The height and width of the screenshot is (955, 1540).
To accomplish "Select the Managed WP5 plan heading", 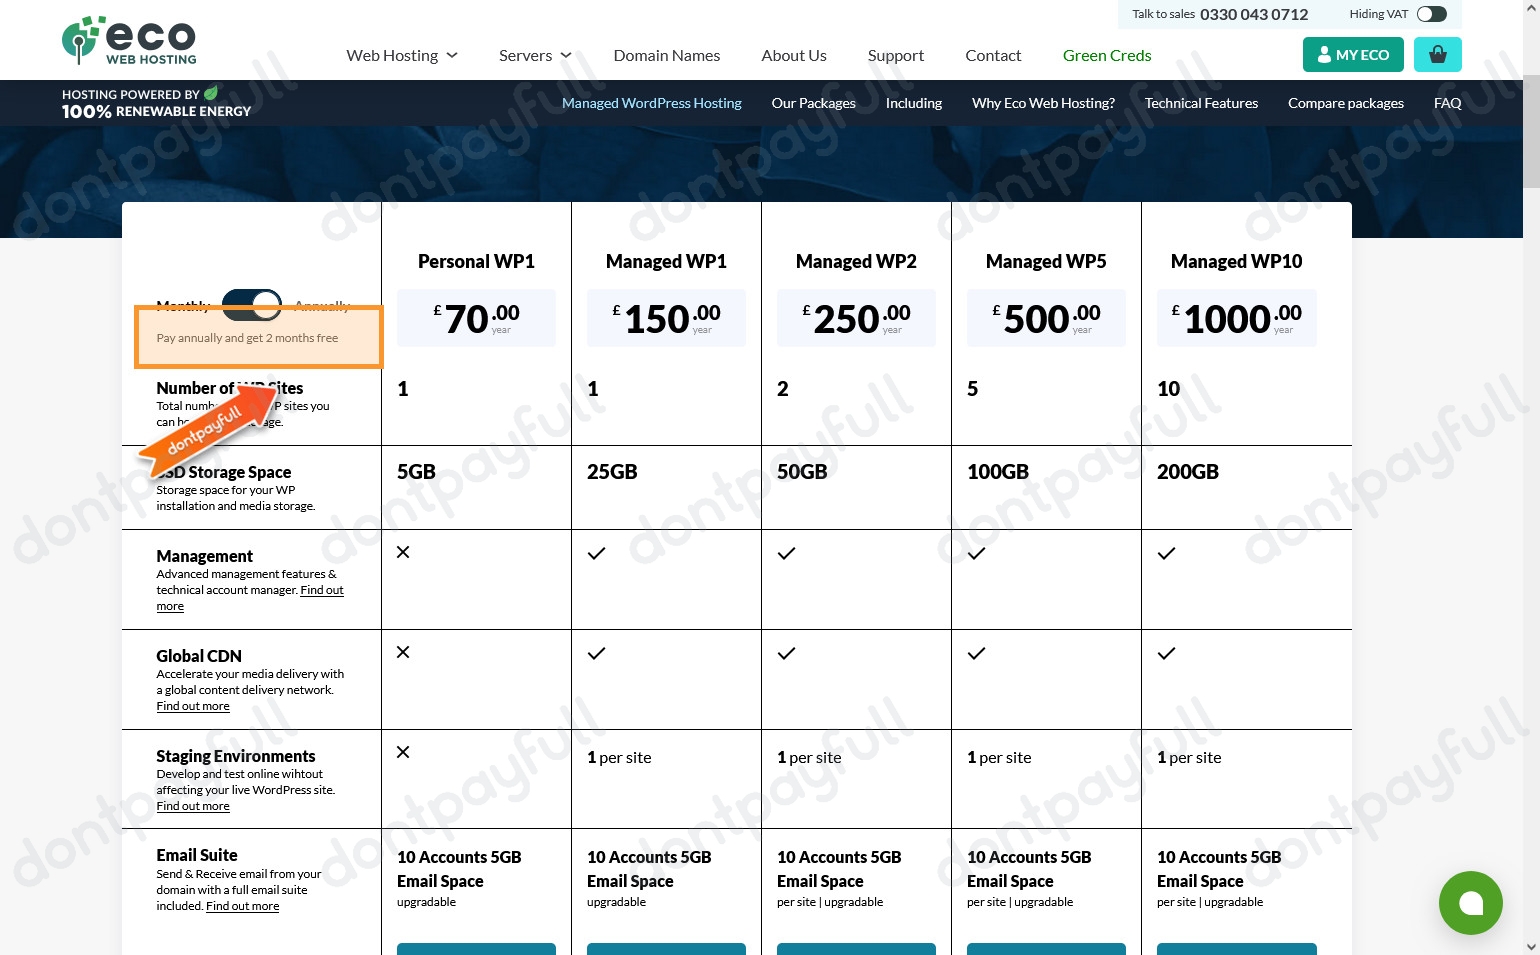I will click(x=1046, y=261).
